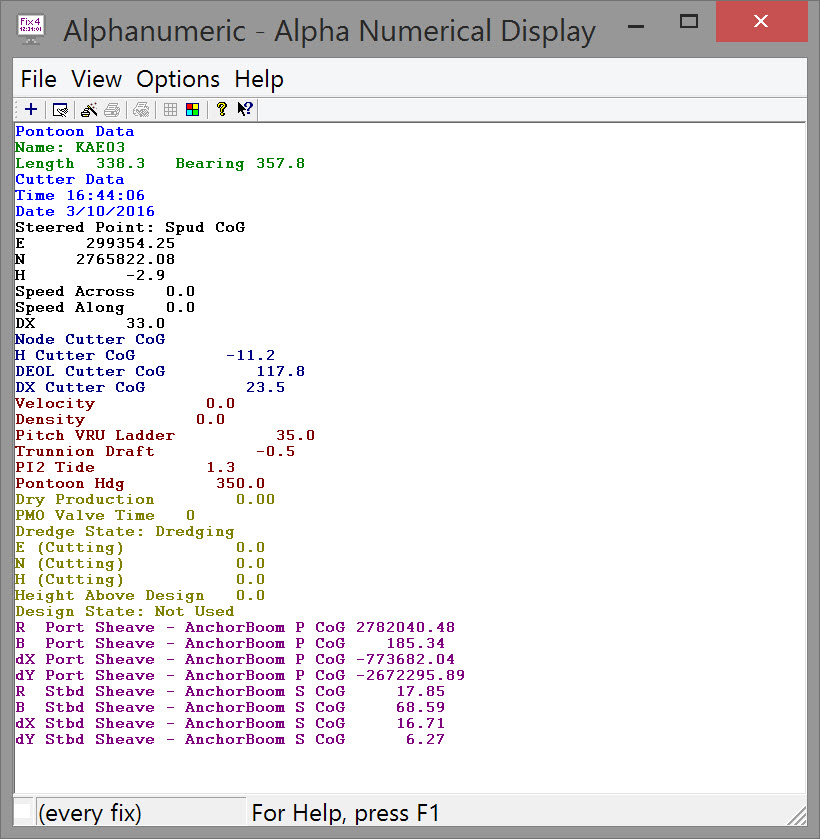Viewport: 820px width, 839px height.
Task: Click the print preview toolbar icon
Action: pyautogui.click(x=141, y=110)
